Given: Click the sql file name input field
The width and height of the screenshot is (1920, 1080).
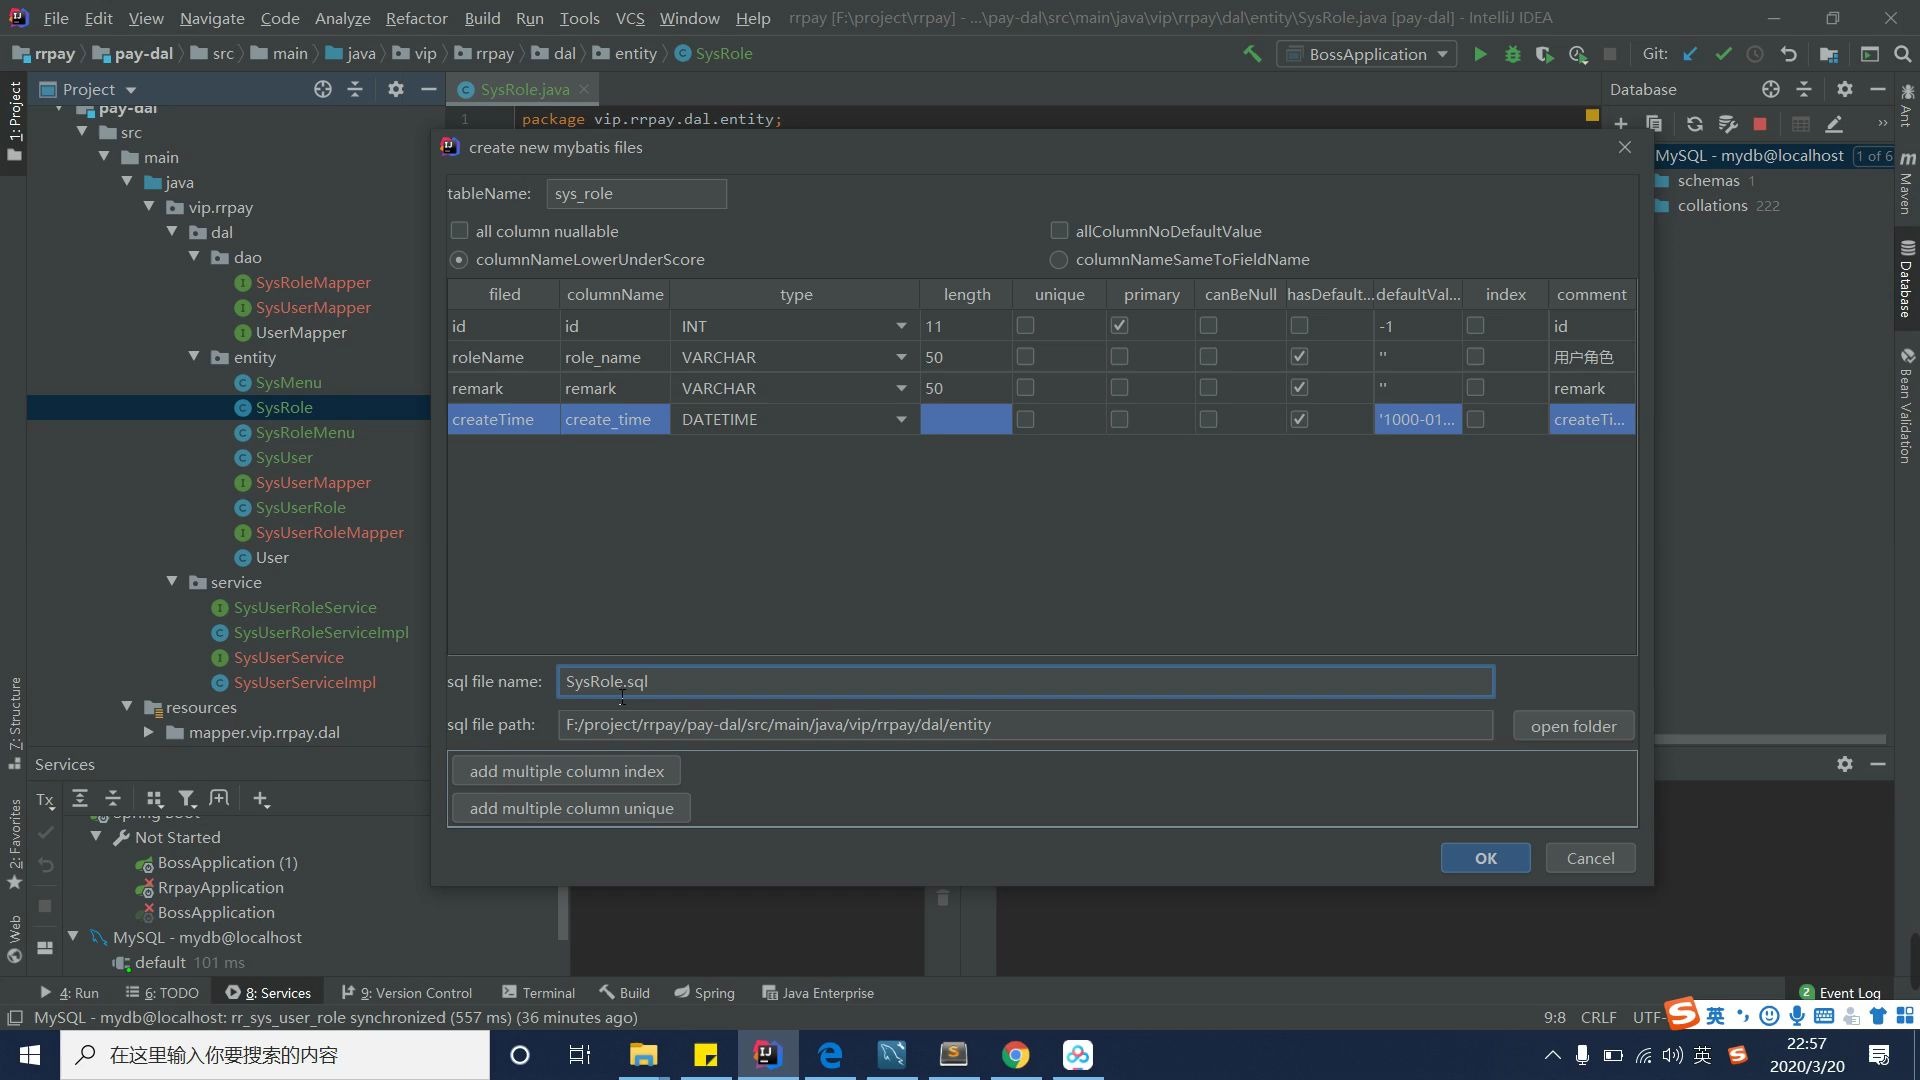Looking at the screenshot, I should pyautogui.click(x=1026, y=680).
